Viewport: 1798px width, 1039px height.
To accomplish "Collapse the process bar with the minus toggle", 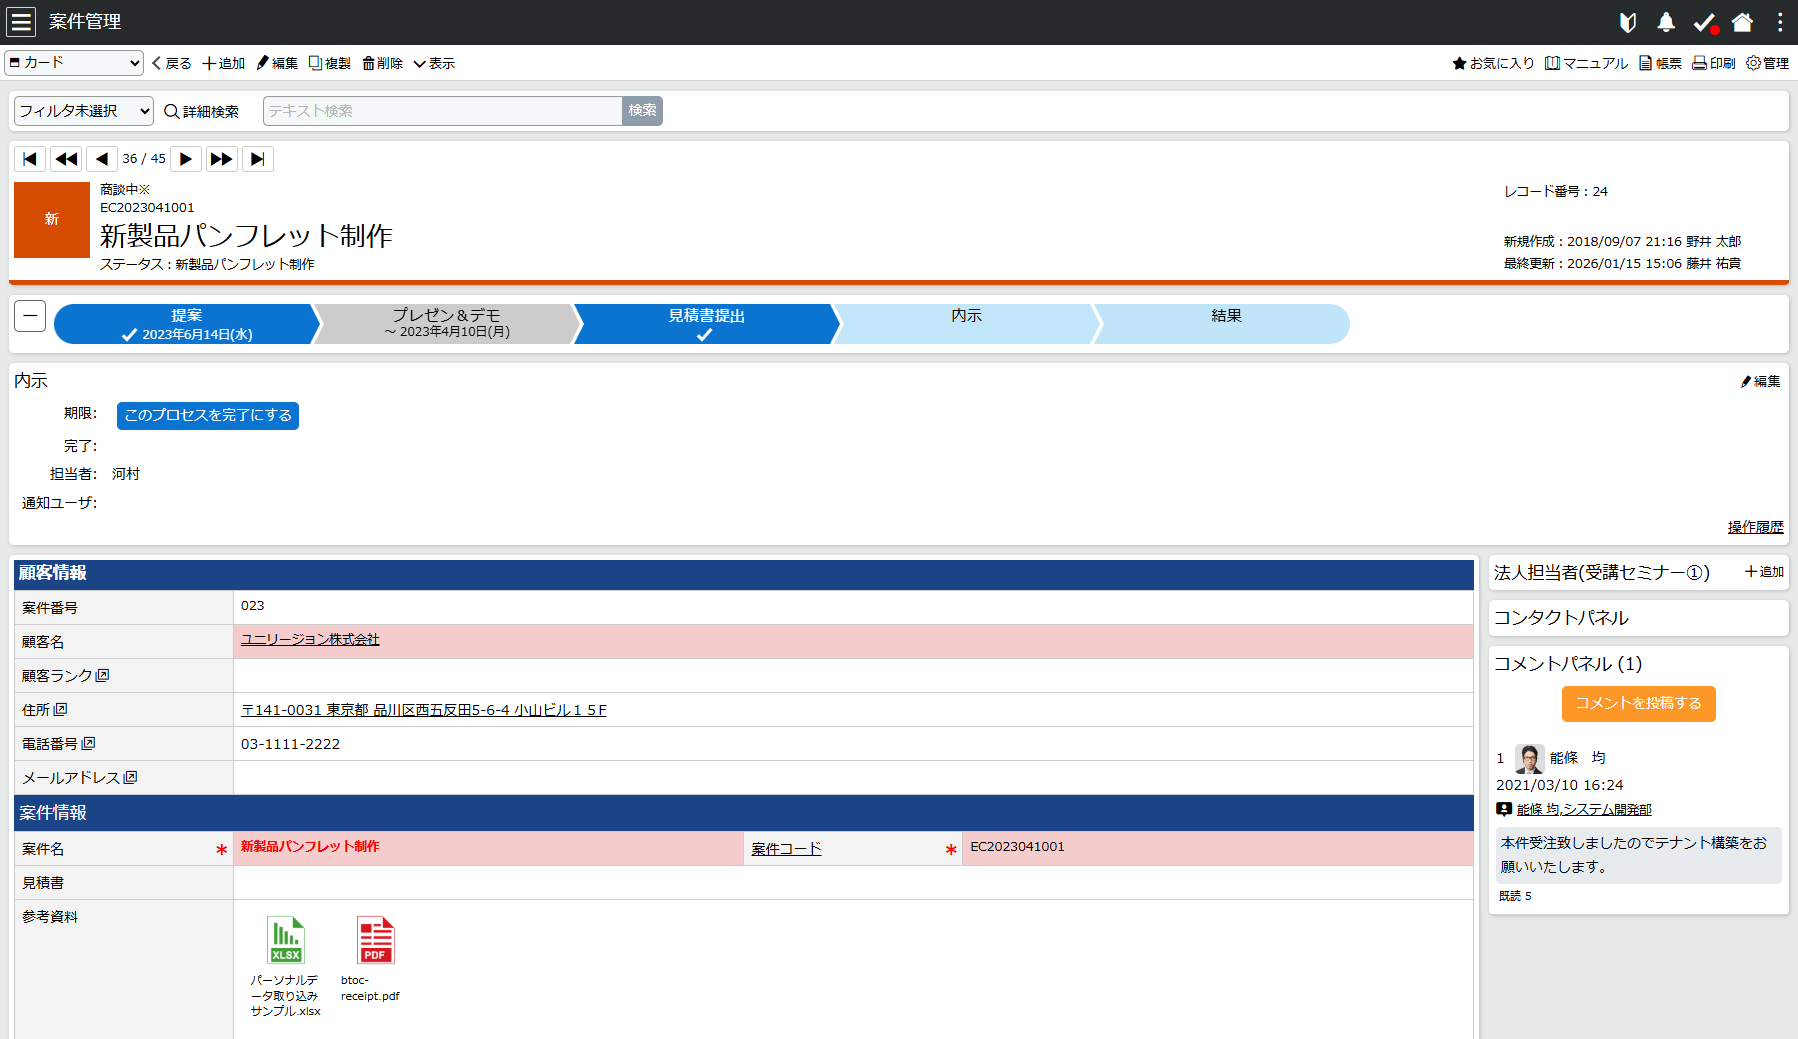I will (x=30, y=315).
